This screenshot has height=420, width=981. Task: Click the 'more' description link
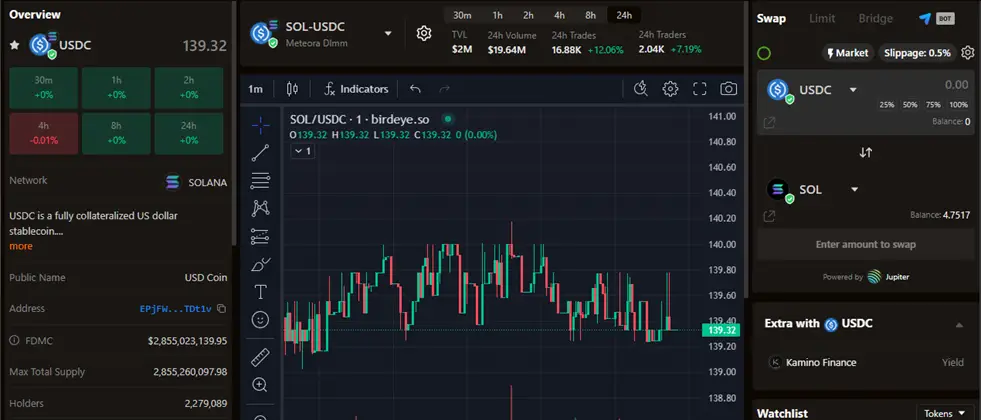click(21, 246)
